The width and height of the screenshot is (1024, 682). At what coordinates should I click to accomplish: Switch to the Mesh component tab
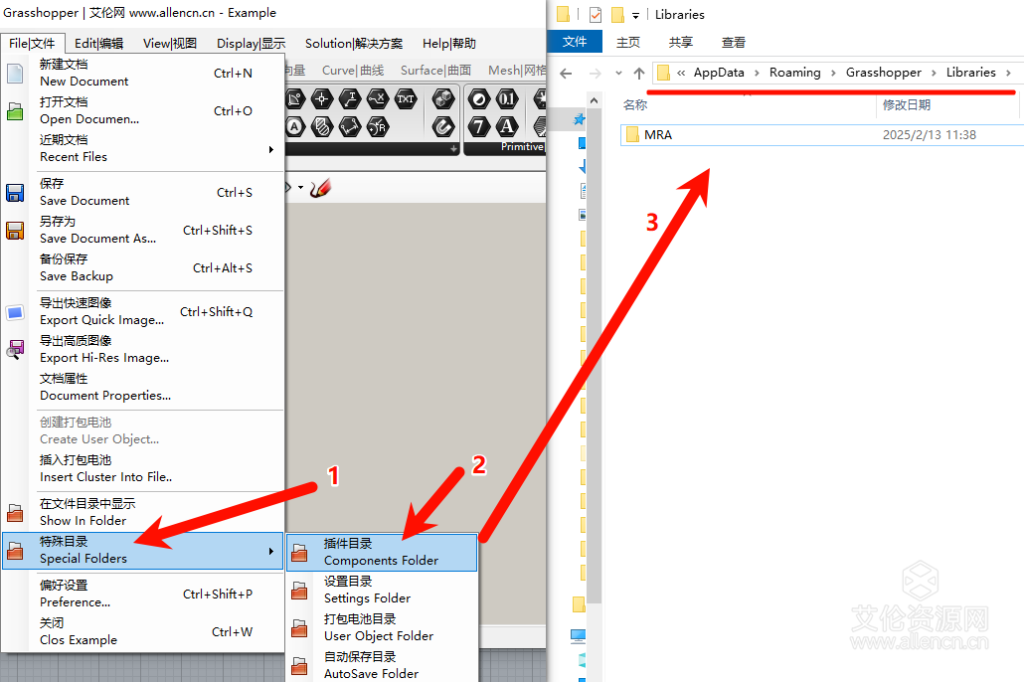coord(517,71)
